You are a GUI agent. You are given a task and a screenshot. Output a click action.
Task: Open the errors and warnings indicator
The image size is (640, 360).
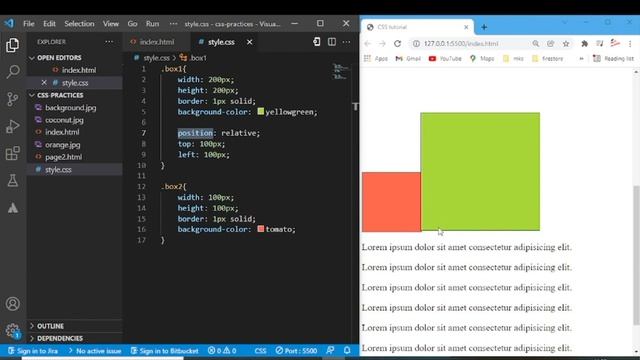pos(222,351)
